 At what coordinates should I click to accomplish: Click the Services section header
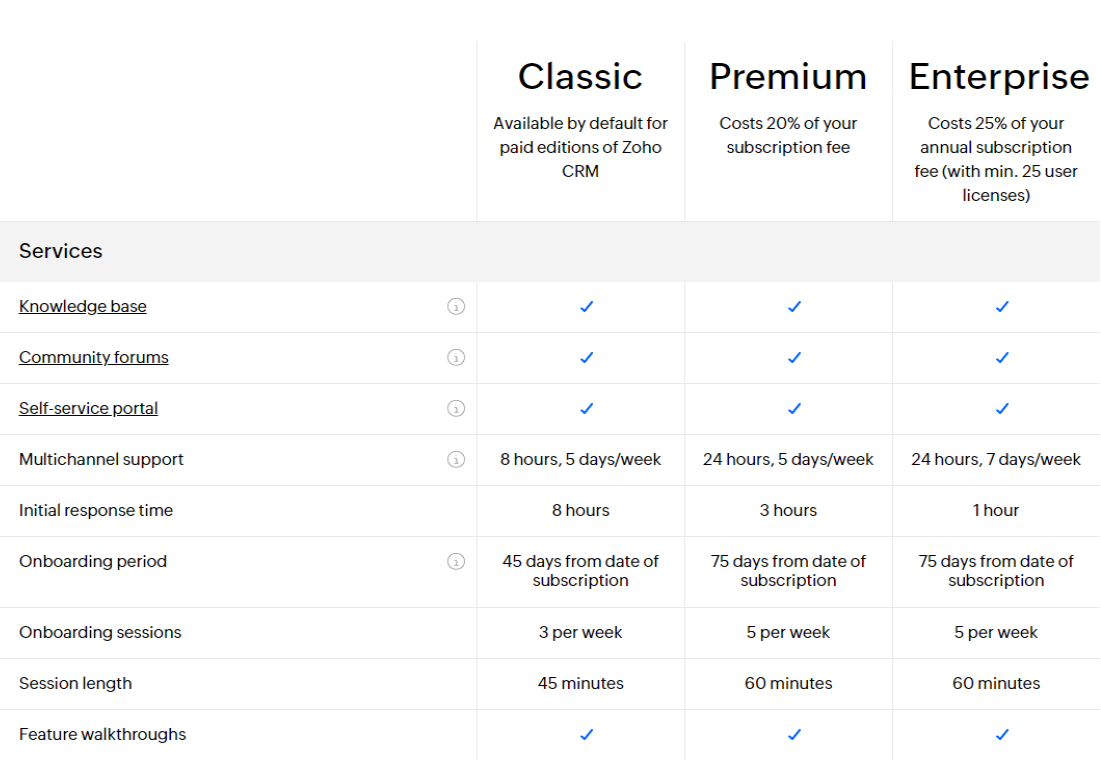60,251
